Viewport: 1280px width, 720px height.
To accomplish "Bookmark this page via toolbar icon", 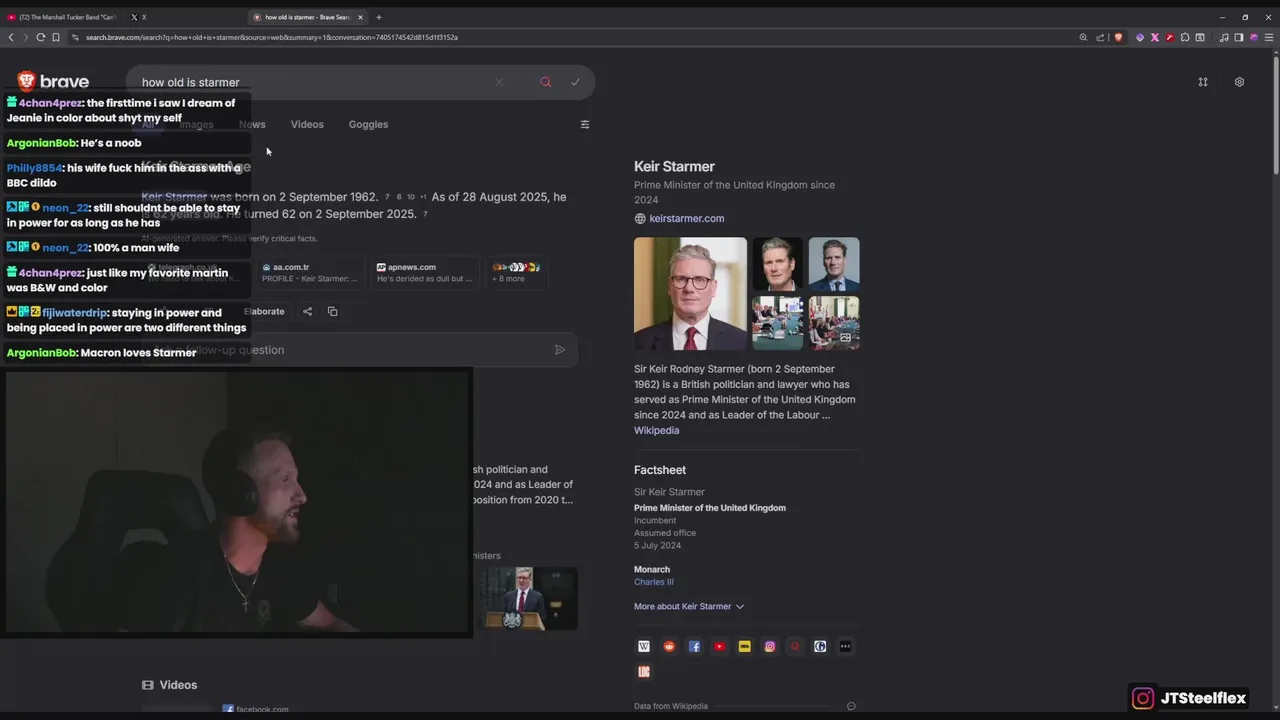I will [56, 37].
